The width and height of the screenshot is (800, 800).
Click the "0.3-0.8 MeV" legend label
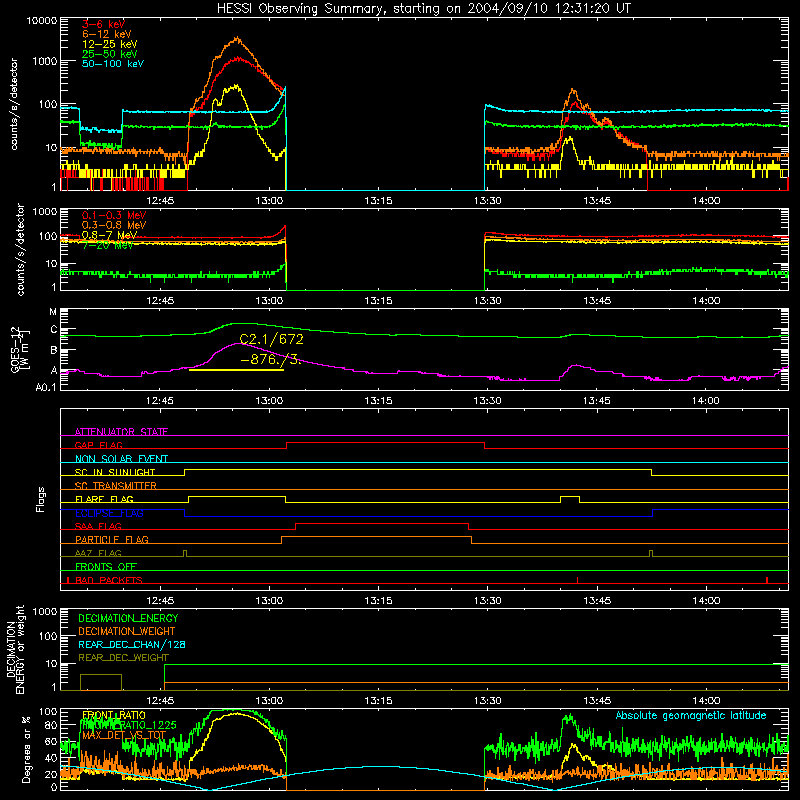[x=114, y=225]
